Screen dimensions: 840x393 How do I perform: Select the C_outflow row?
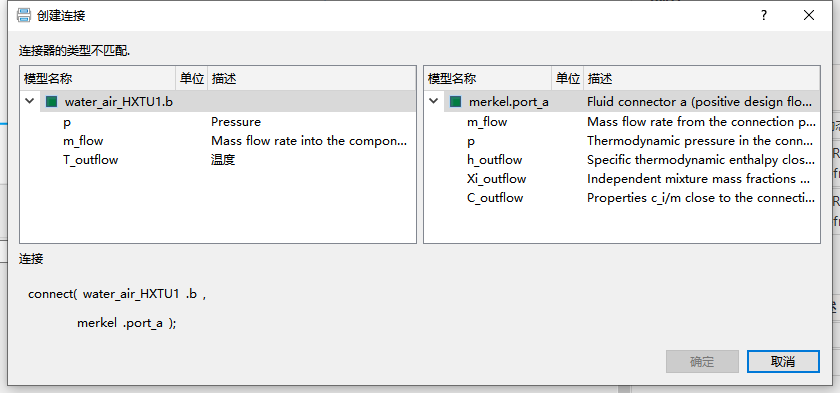622,198
